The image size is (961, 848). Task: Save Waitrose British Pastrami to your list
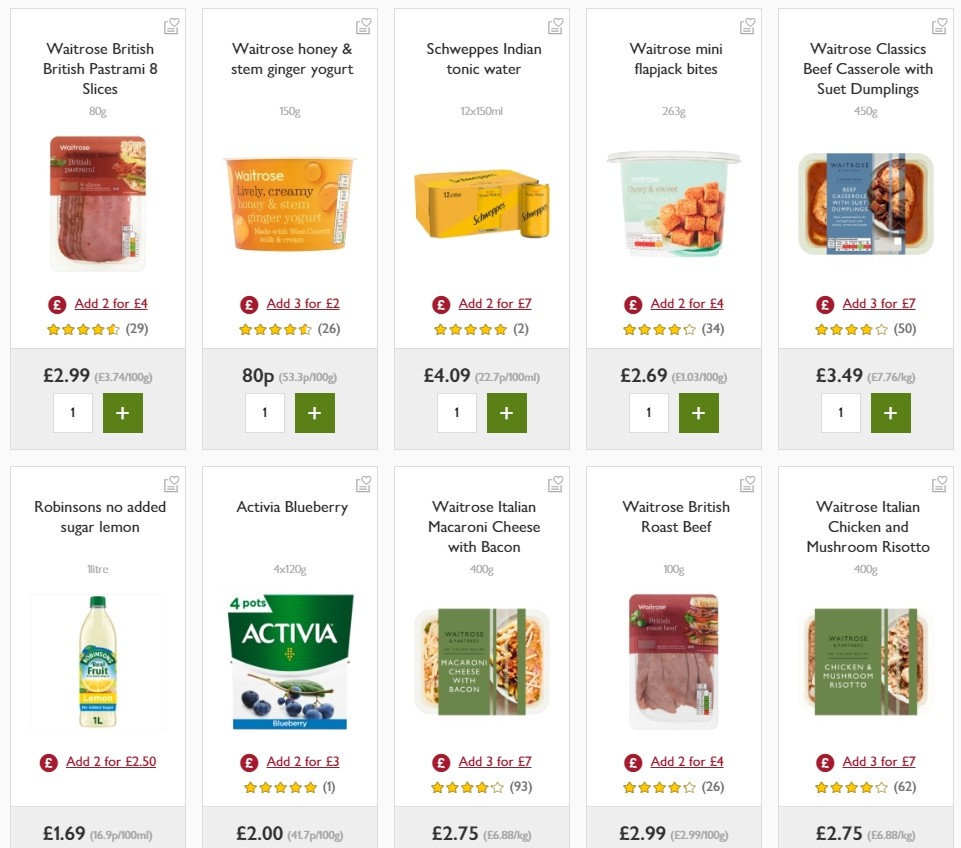tap(171, 25)
